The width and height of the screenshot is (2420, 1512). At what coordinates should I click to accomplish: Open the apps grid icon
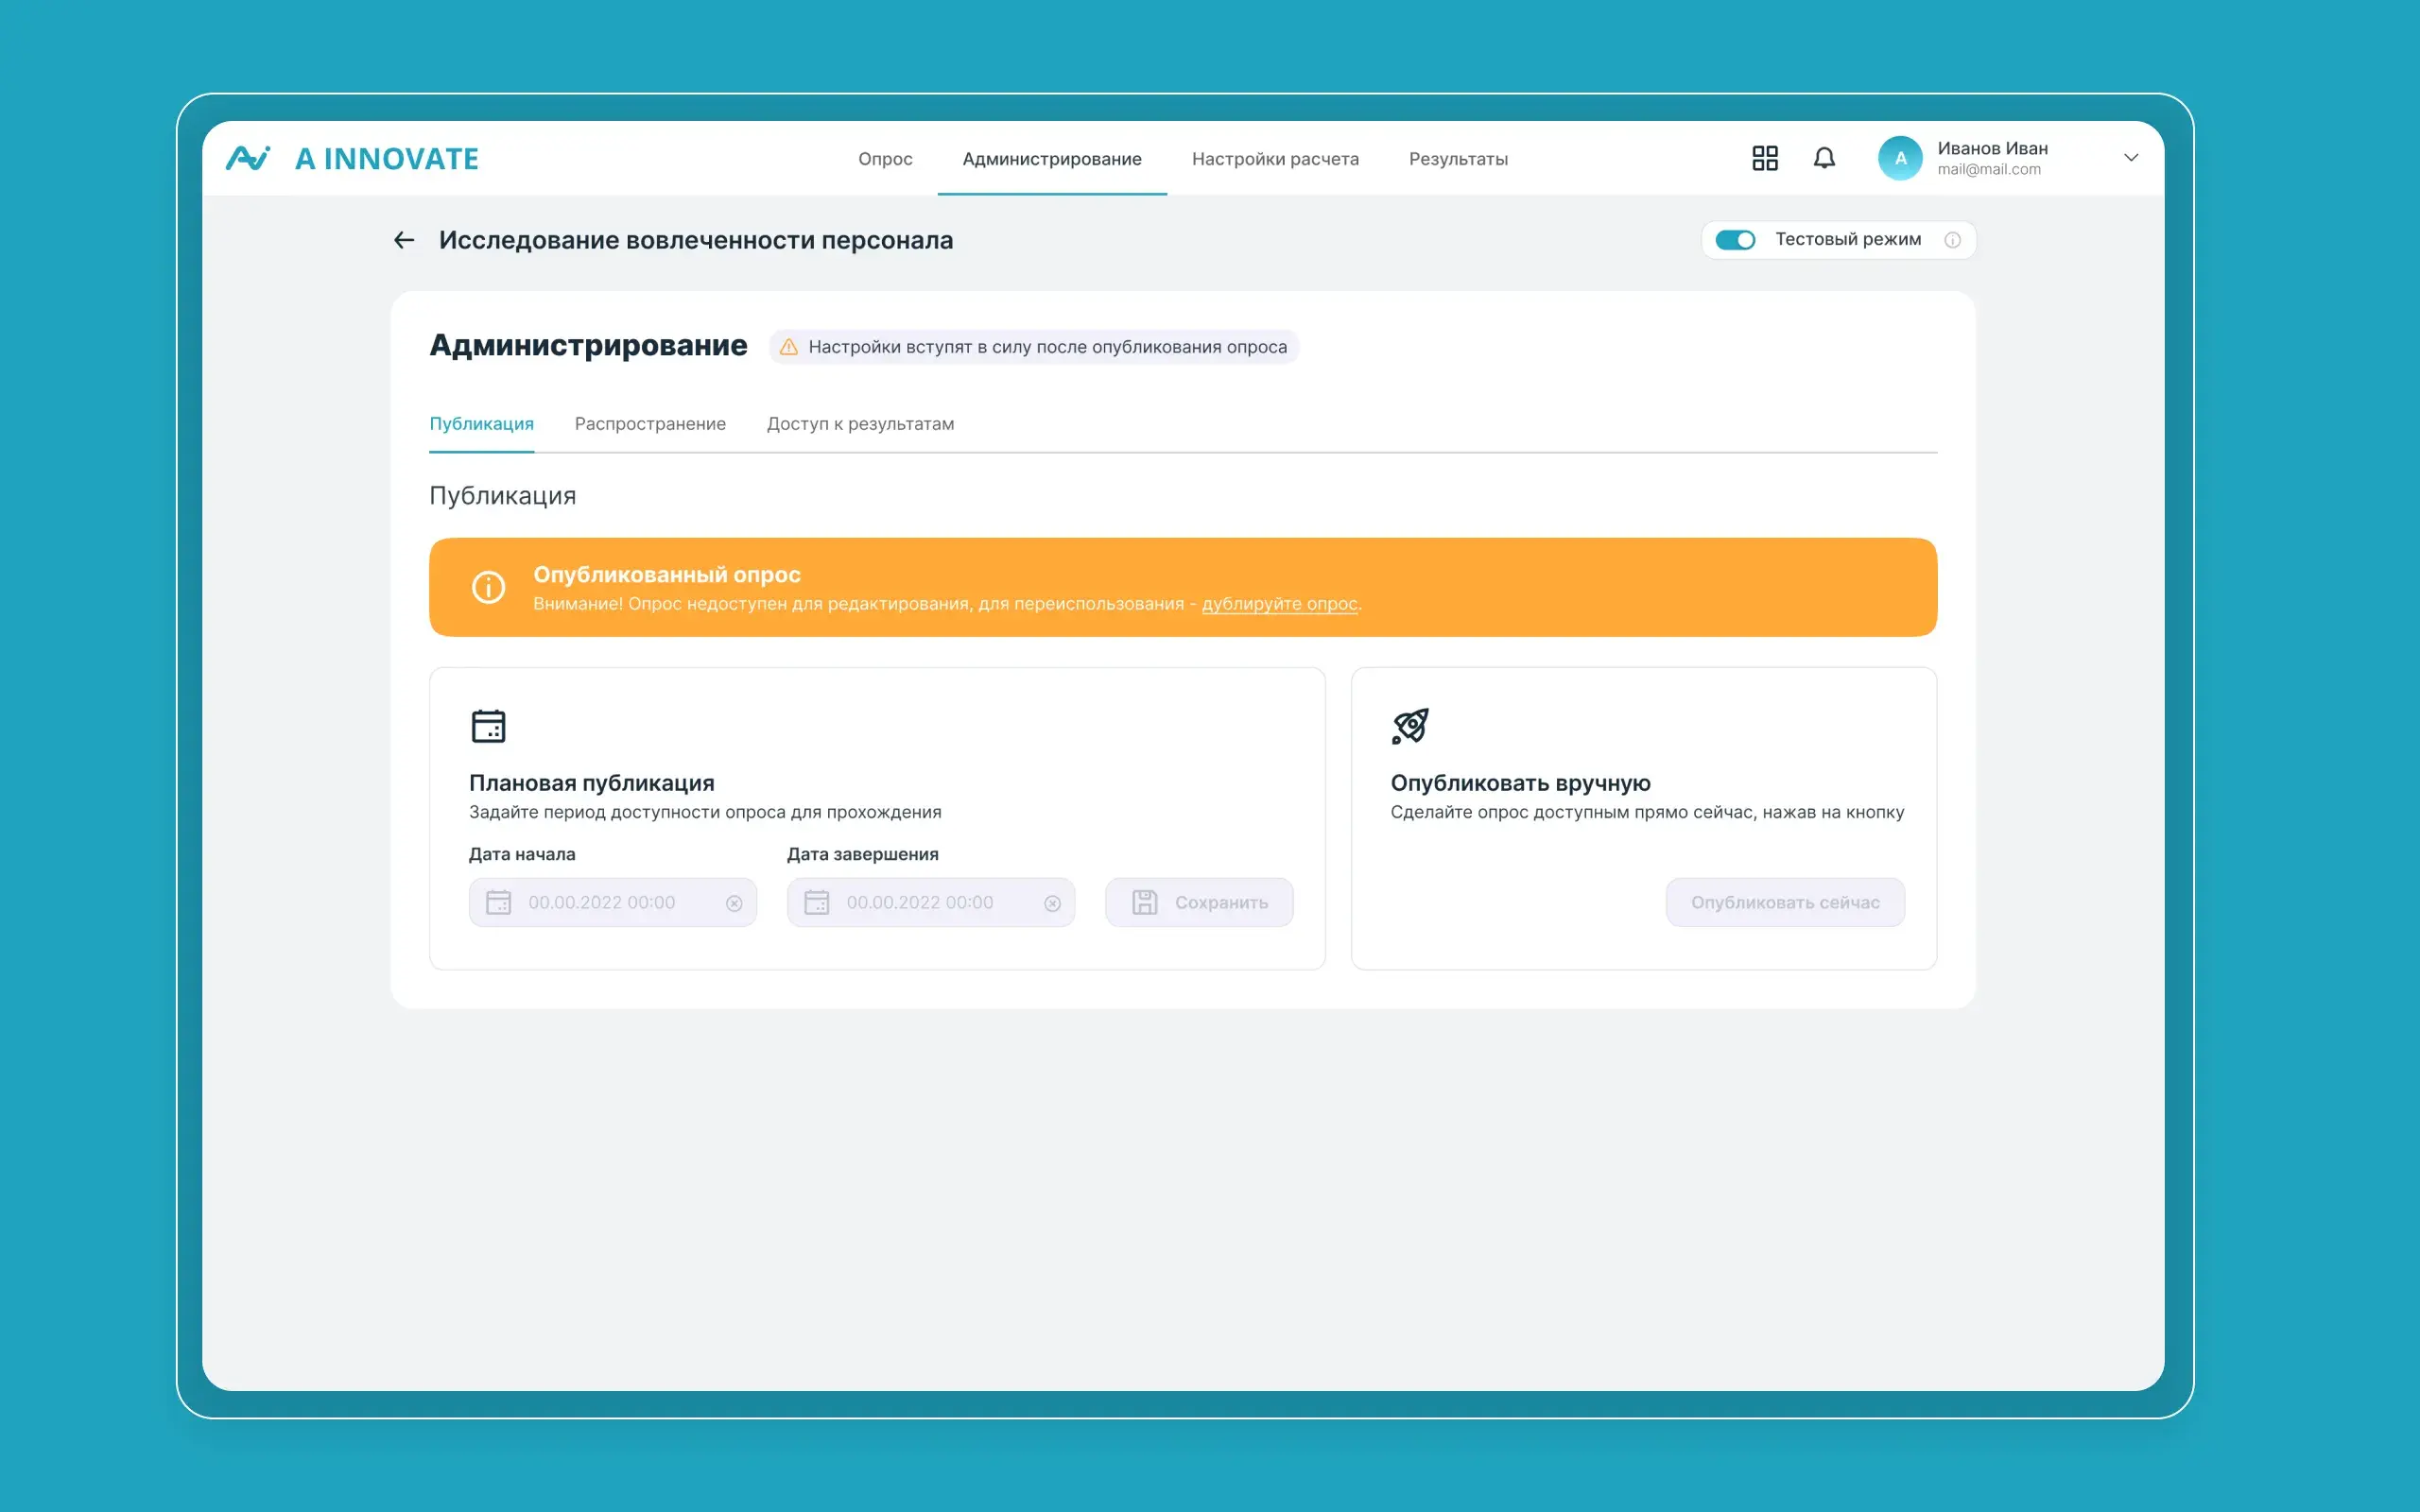tap(1765, 158)
